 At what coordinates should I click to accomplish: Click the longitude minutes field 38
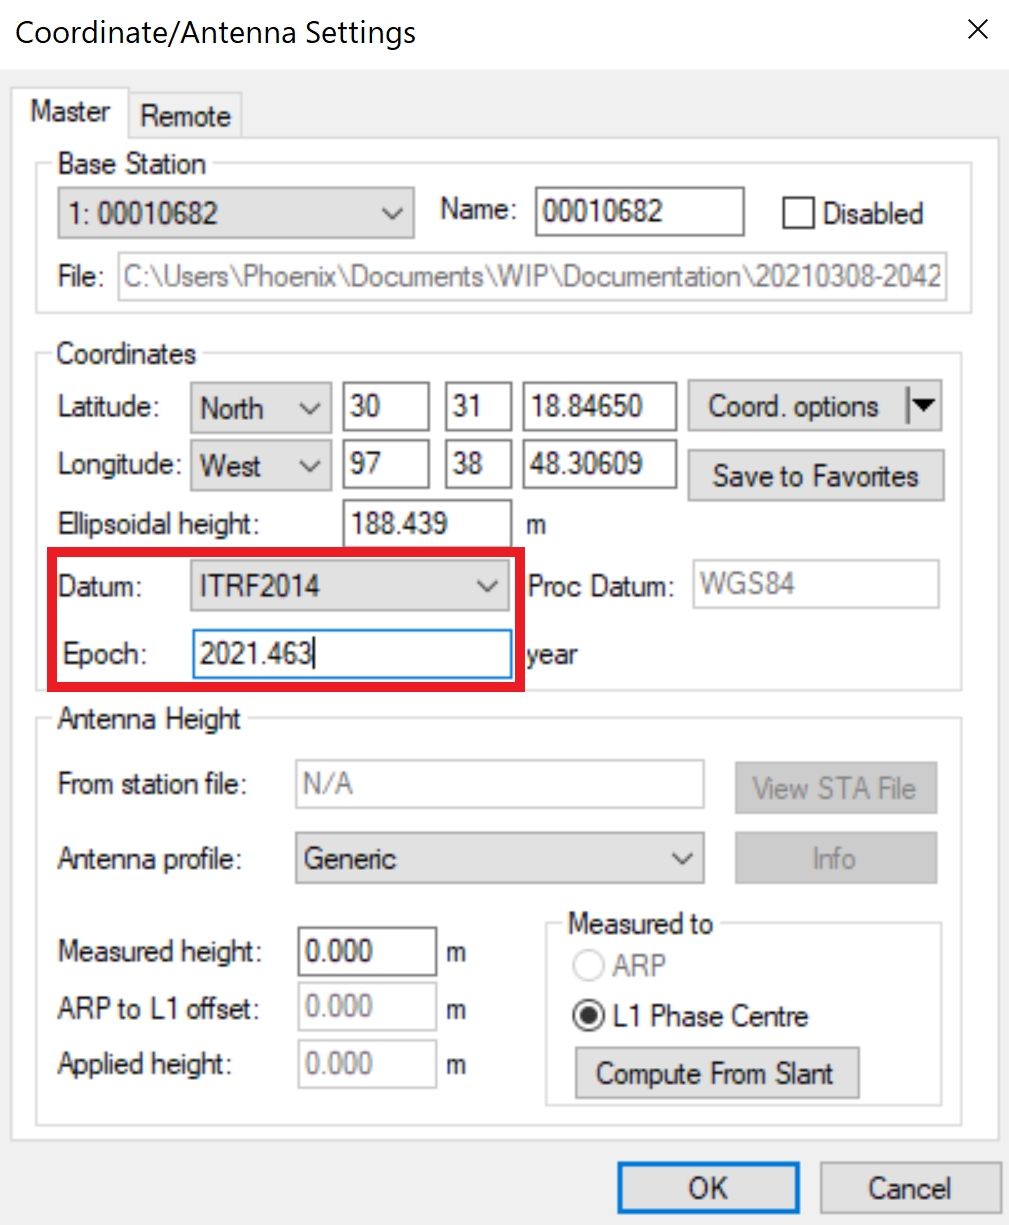[478, 464]
